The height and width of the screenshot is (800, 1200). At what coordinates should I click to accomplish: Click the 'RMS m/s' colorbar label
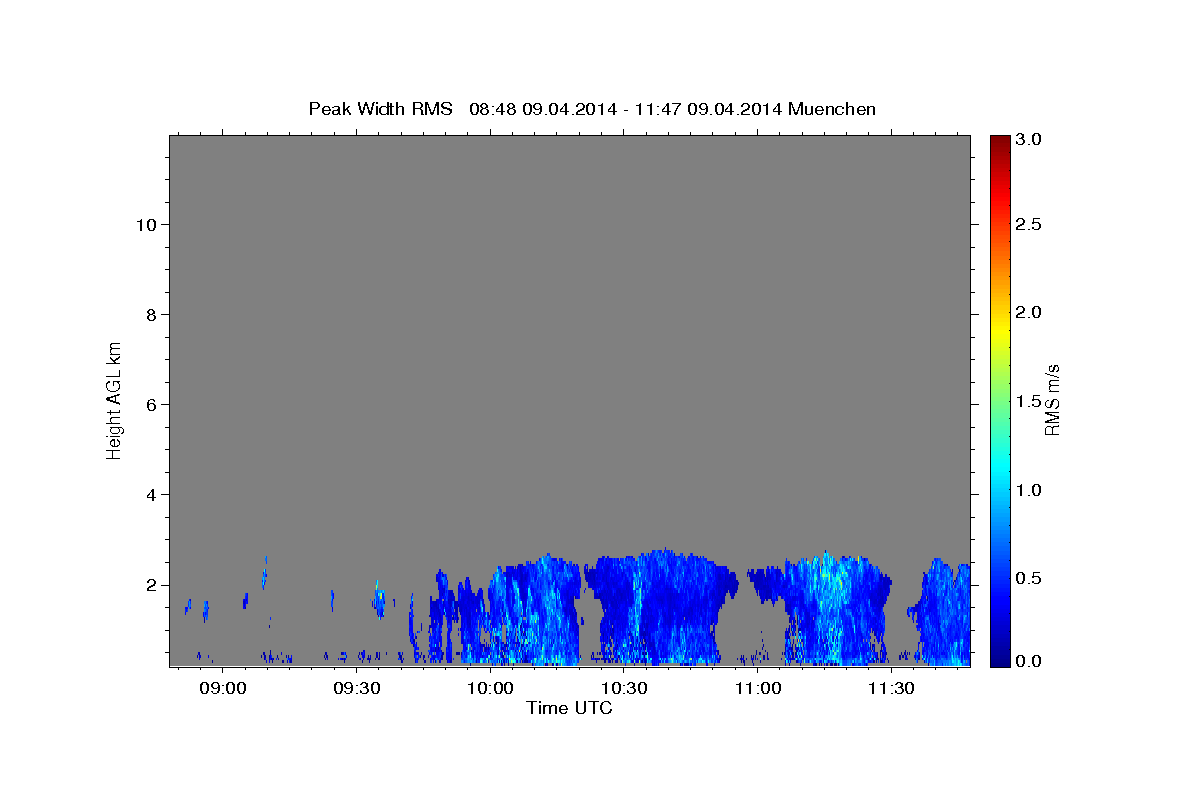pos(1051,400)
